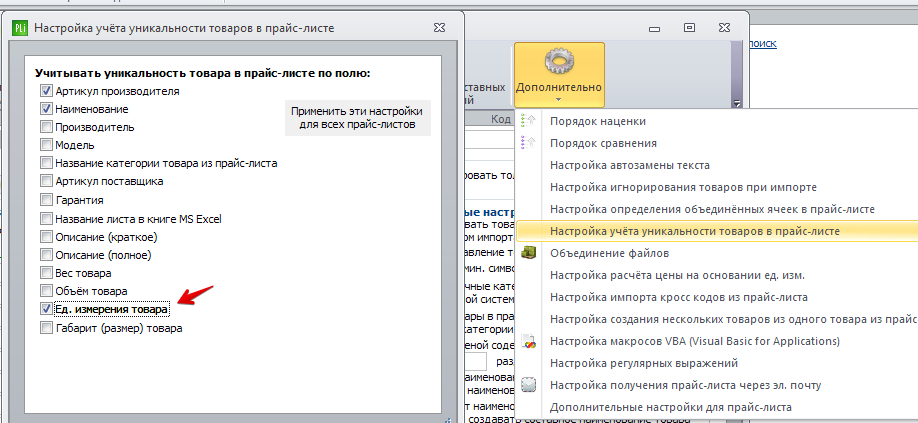
Task: Enable the Модель checkbox
Action: click(x=46, y=145)
